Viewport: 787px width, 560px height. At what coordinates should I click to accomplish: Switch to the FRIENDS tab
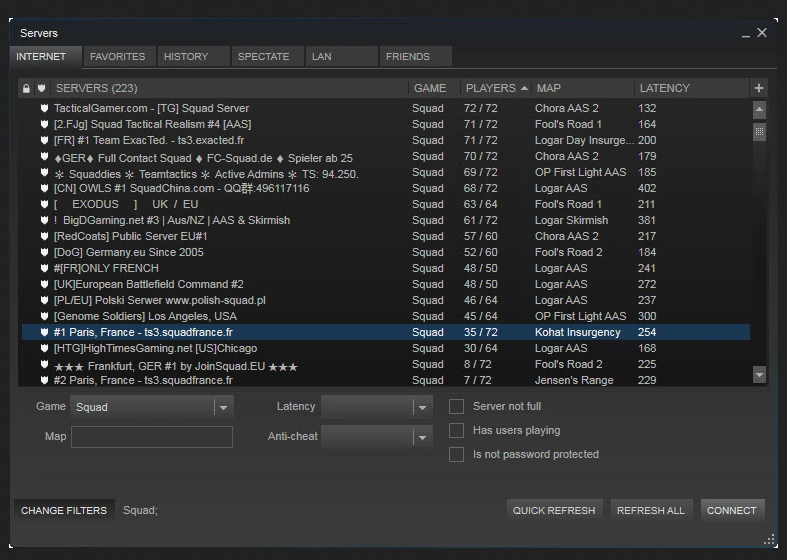click(x=415, y=57)
